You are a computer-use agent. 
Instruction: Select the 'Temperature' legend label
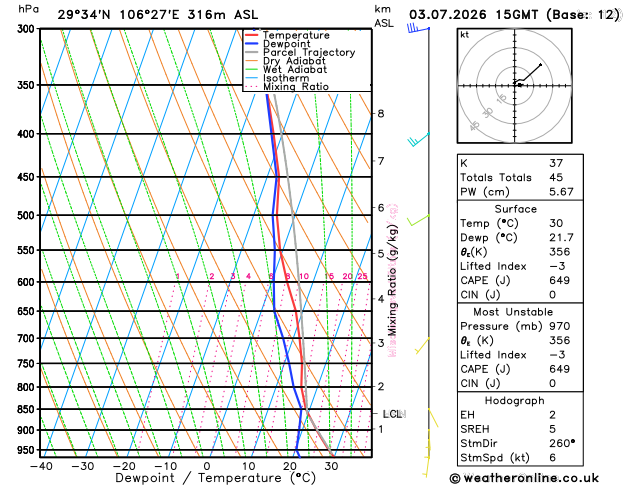click(296, 35)
